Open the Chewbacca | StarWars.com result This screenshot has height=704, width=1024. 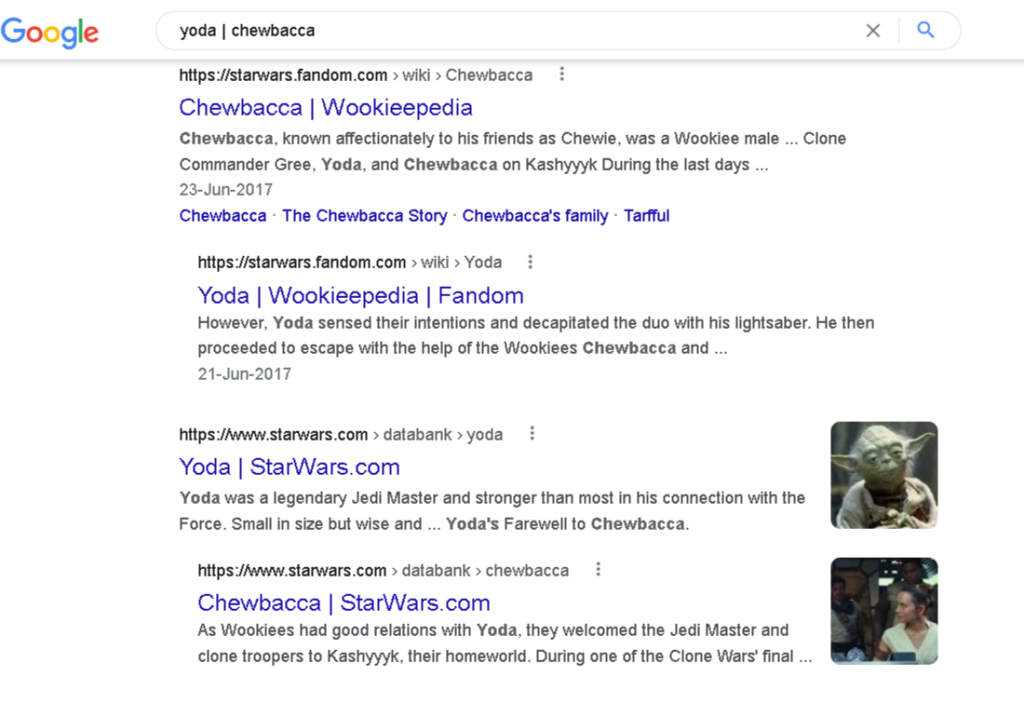pyautogui.click(x=343, y=602)
